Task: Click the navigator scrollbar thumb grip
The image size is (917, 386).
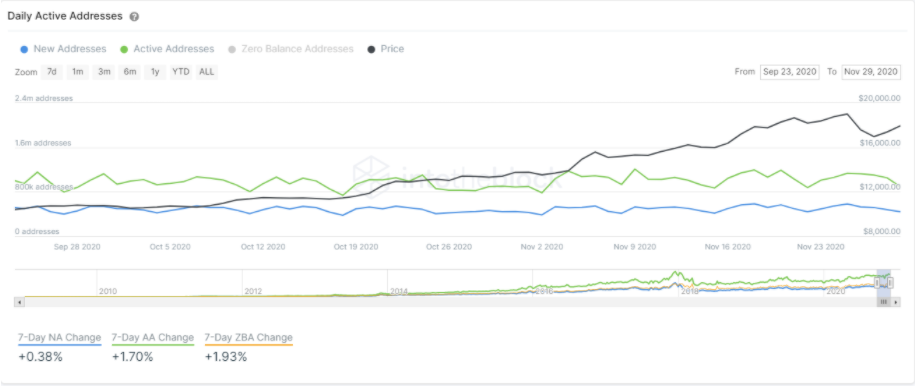Action: (x=884, y=302)
